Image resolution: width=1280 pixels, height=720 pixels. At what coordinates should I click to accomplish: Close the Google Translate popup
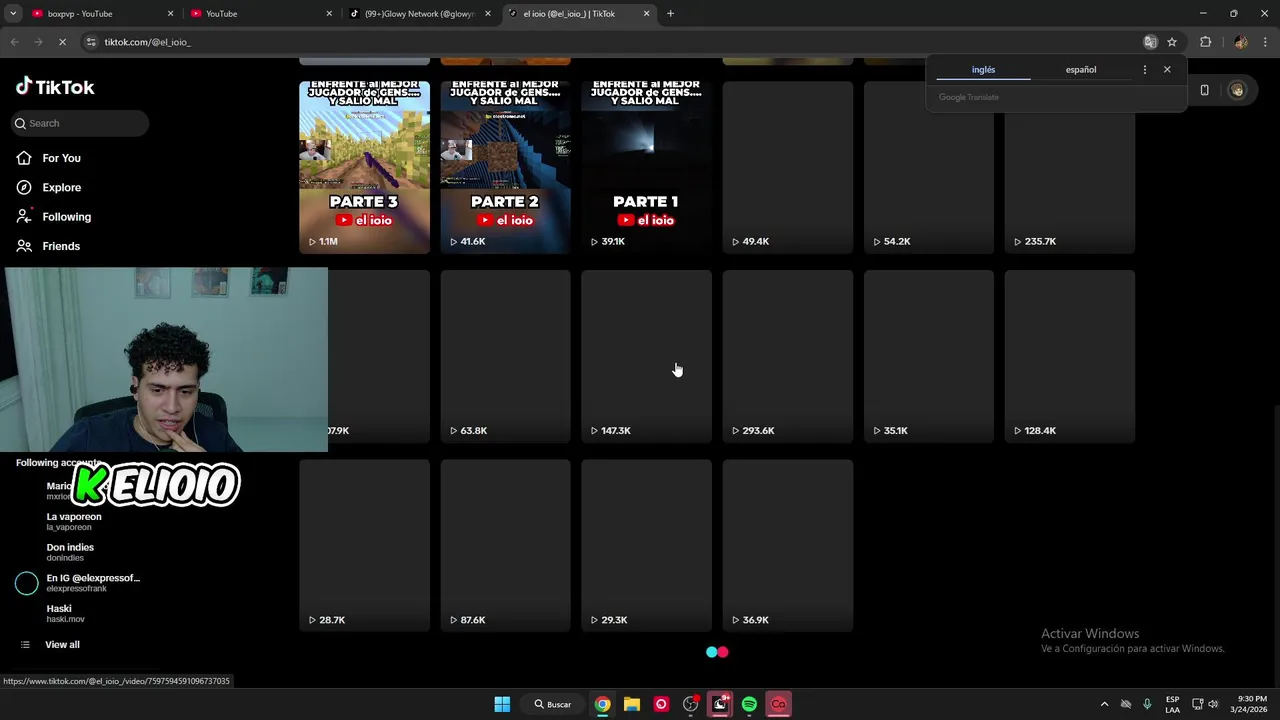click(1167, 70)
